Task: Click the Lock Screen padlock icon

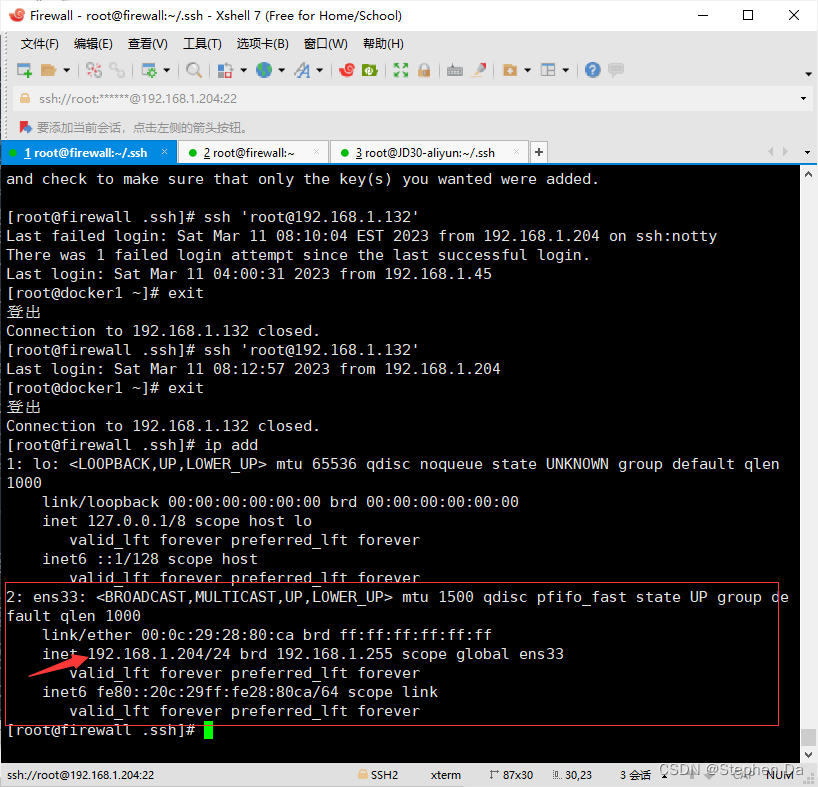Action: pos(424,70)
